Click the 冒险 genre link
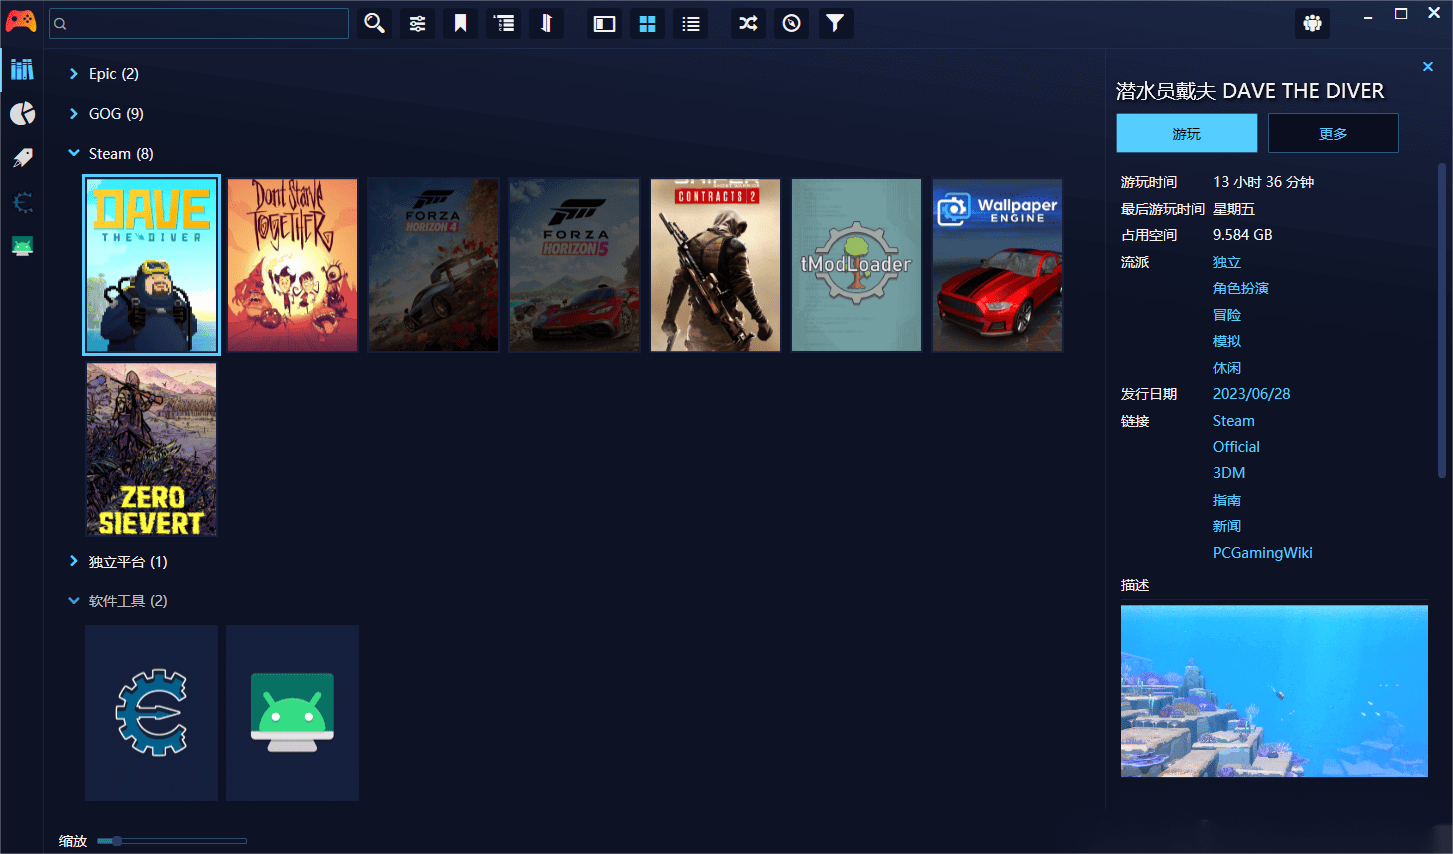Screen dimensions: 1453x854 click(1227, 315)
